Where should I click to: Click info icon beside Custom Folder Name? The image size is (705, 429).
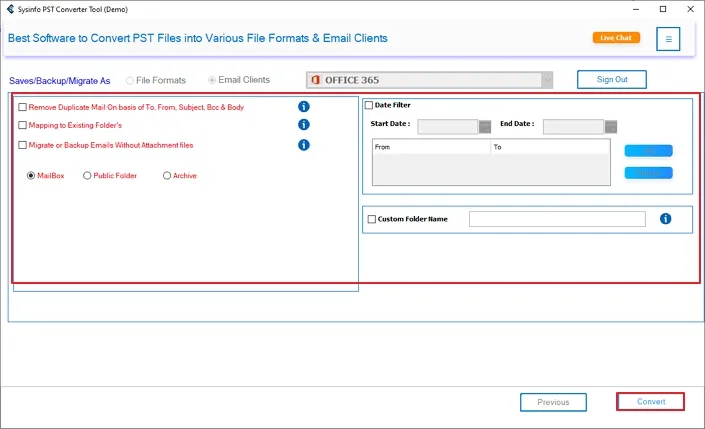pyautogui.click(x=665, y=219)
